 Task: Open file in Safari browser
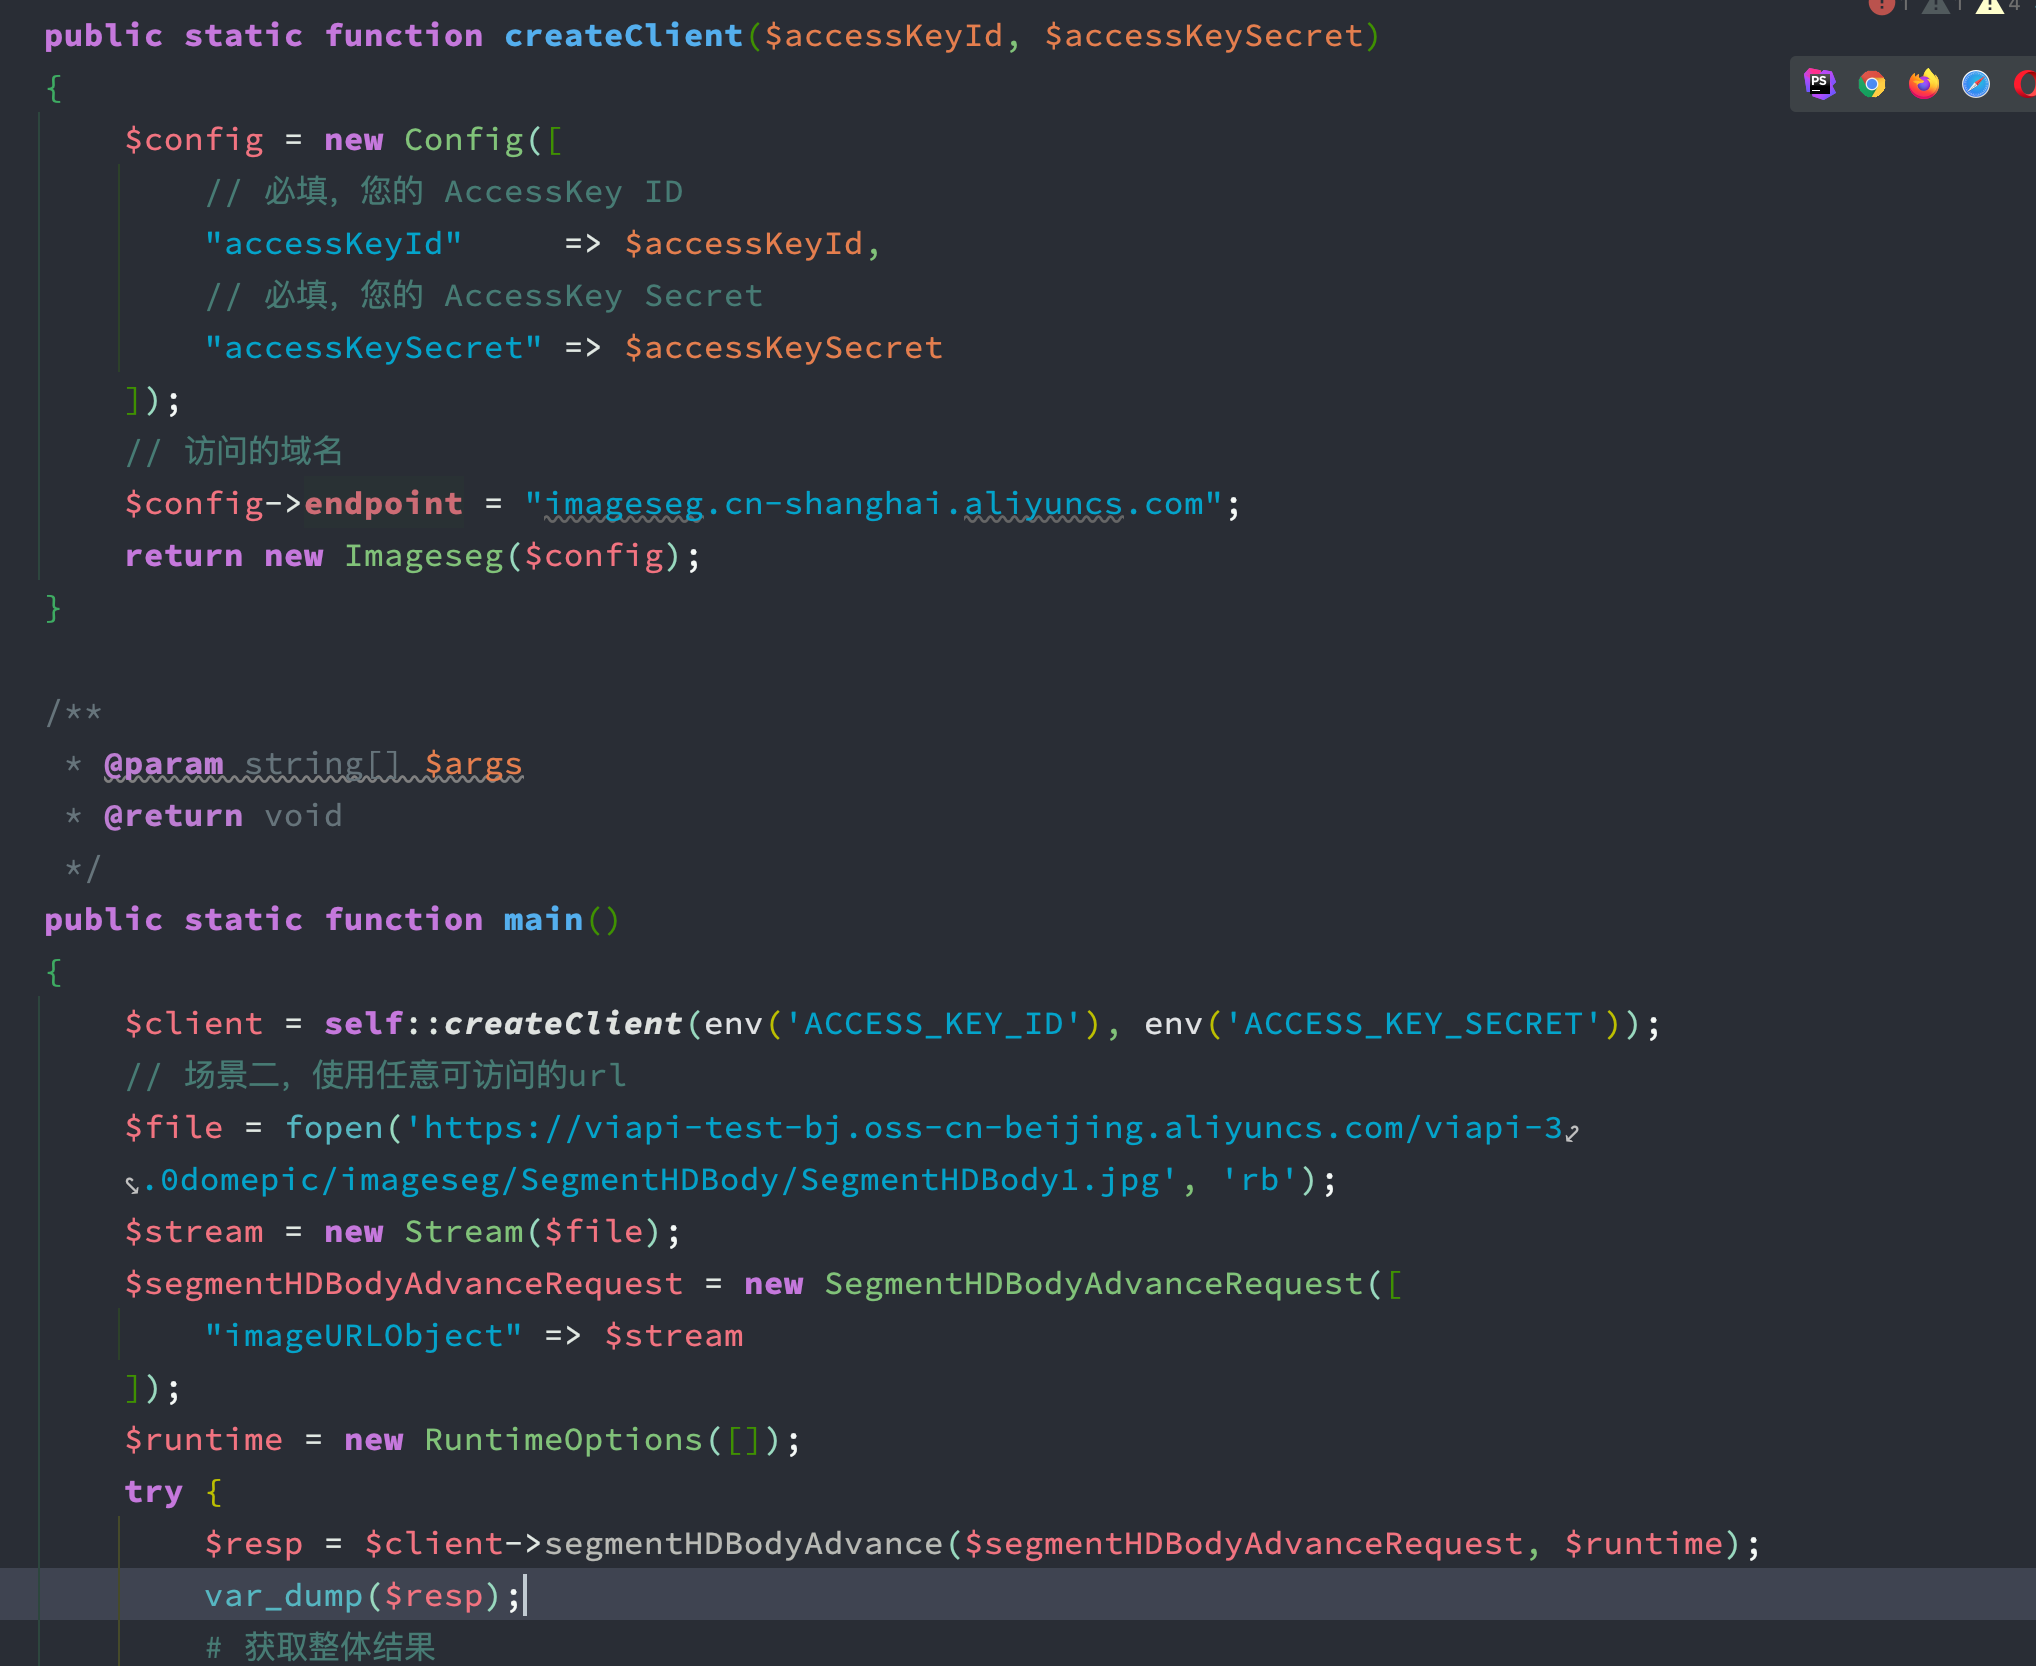[x=1975, y=84]
